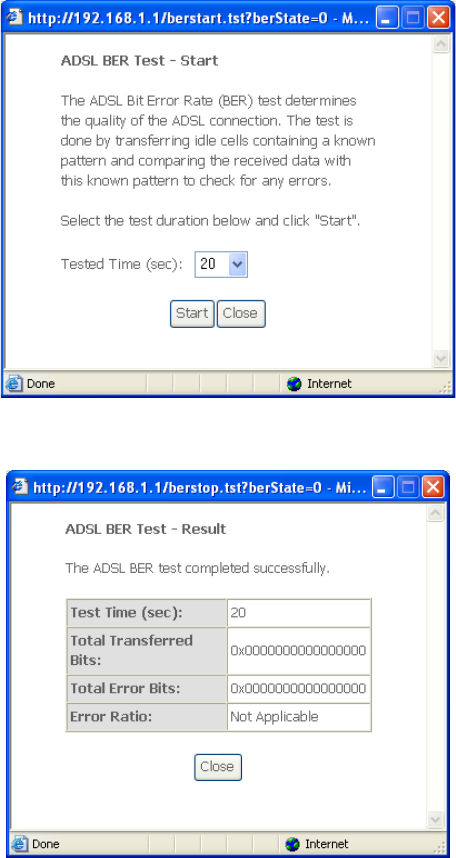456x858 pixels.
Task: Click scroll down arrow in BER Start window
Action: point(441,358)
